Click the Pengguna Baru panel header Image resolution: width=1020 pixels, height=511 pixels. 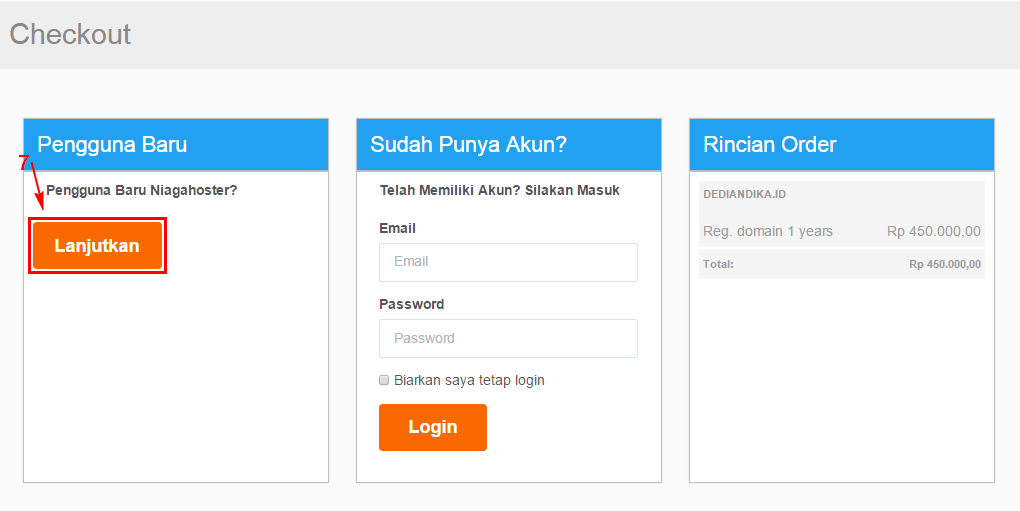(112, 144)
